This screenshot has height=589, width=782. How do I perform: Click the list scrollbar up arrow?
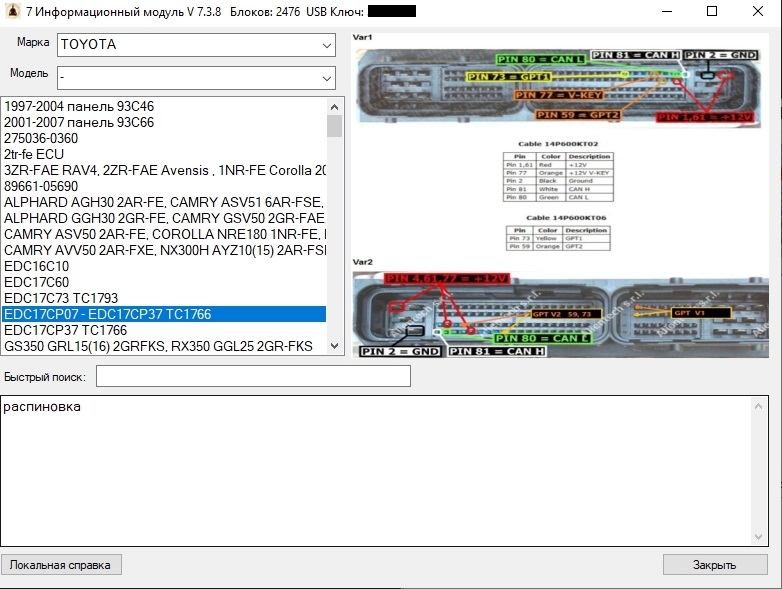coord(335,107)
